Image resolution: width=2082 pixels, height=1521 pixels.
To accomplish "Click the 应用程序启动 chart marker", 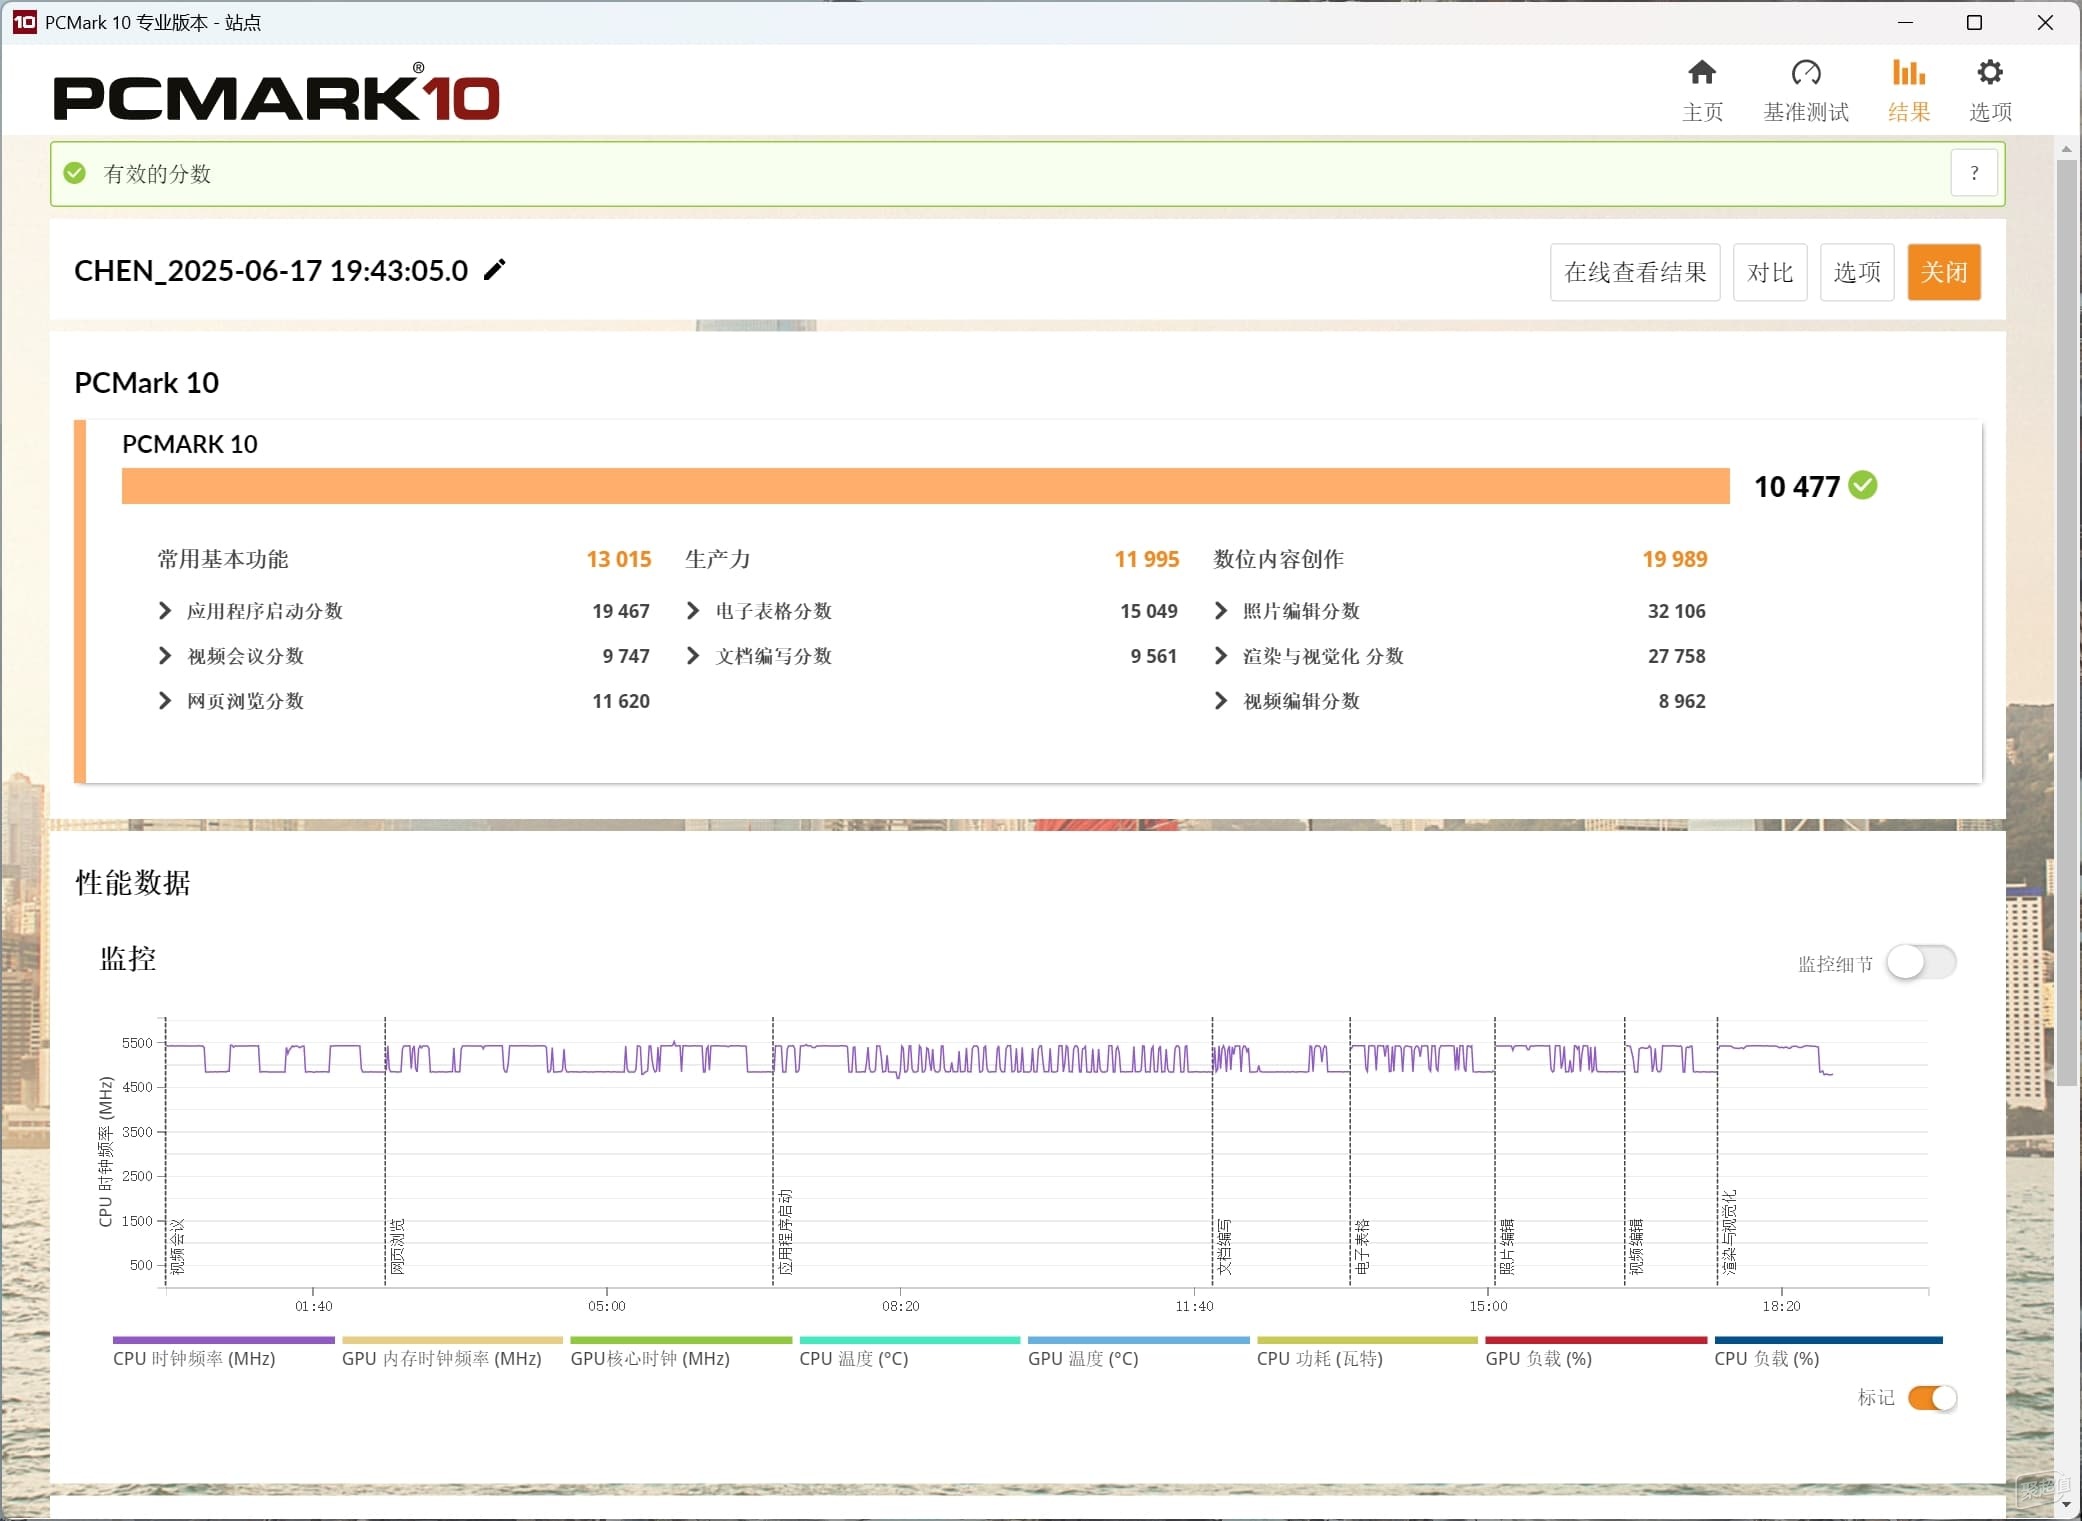I will (786, 1232).
